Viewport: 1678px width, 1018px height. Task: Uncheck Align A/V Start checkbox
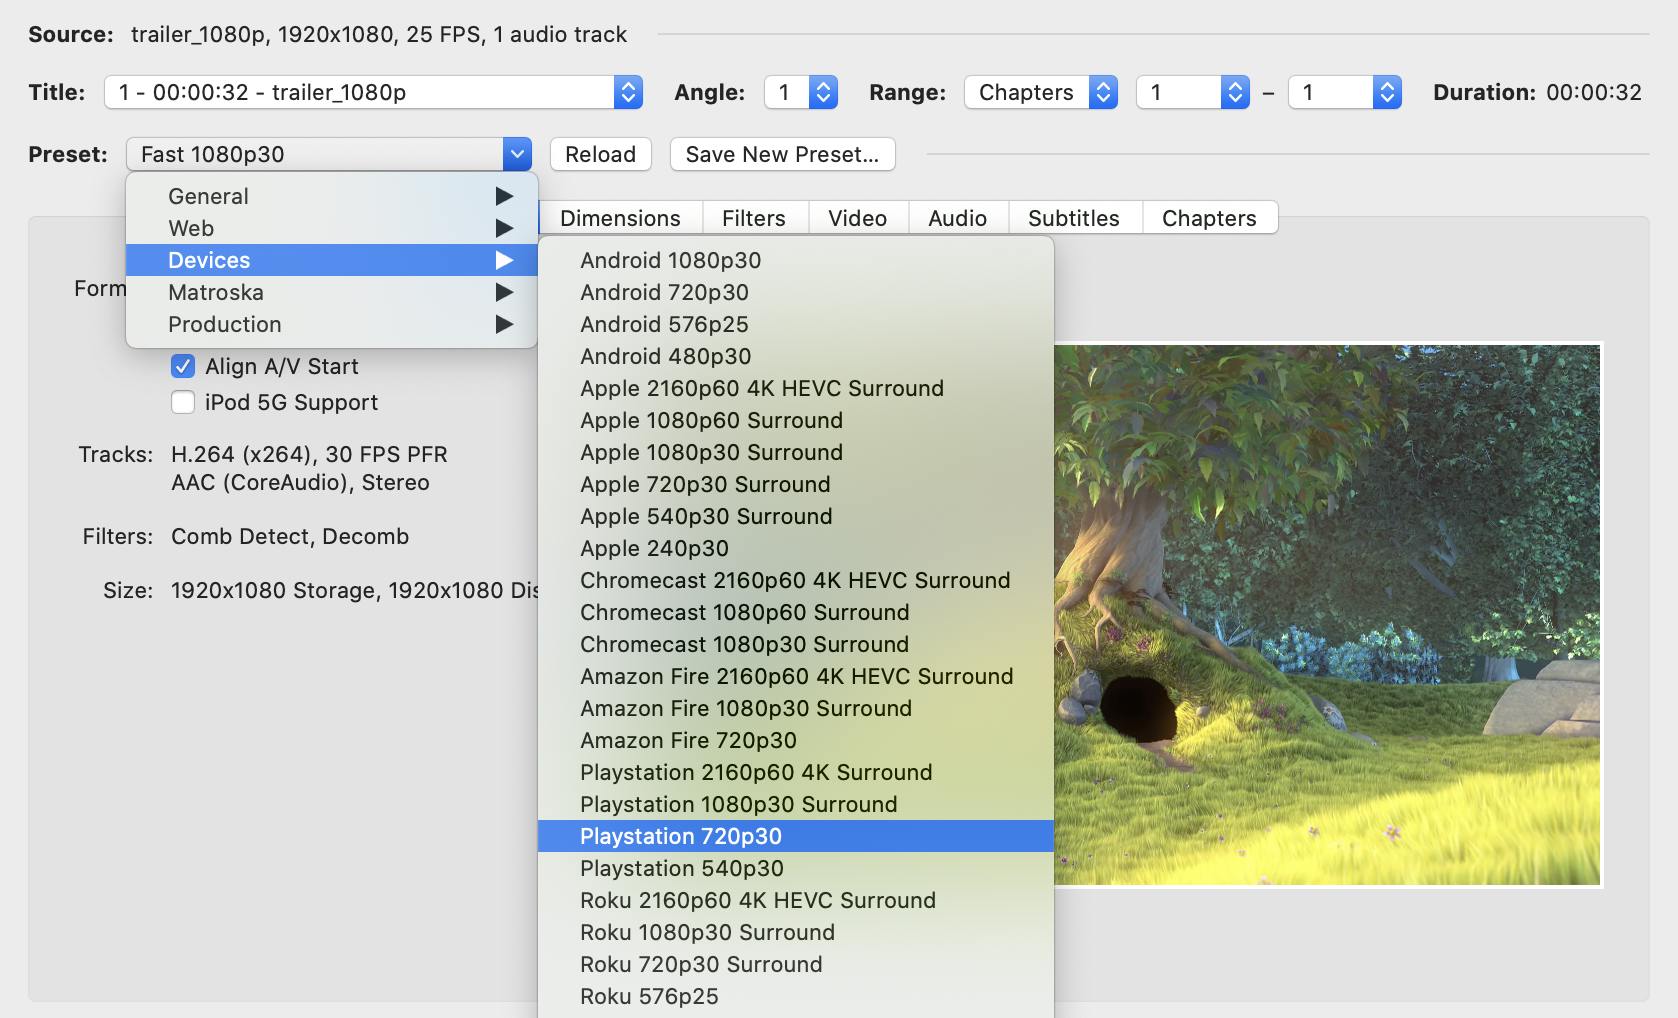[x=183, y=366]
